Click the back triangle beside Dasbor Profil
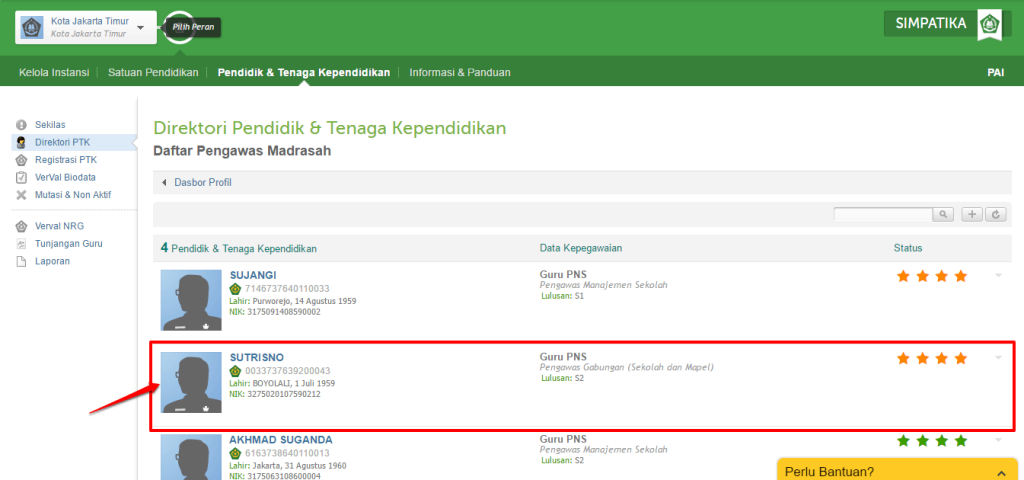 pos(164,183)
